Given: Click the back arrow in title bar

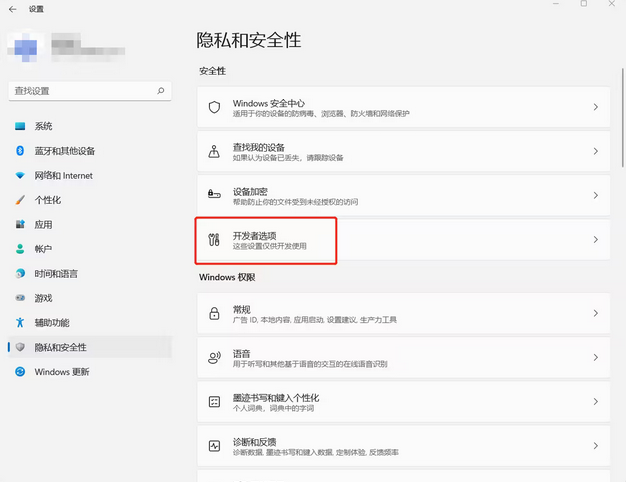Looking at the screenshot, I should 12,9.
